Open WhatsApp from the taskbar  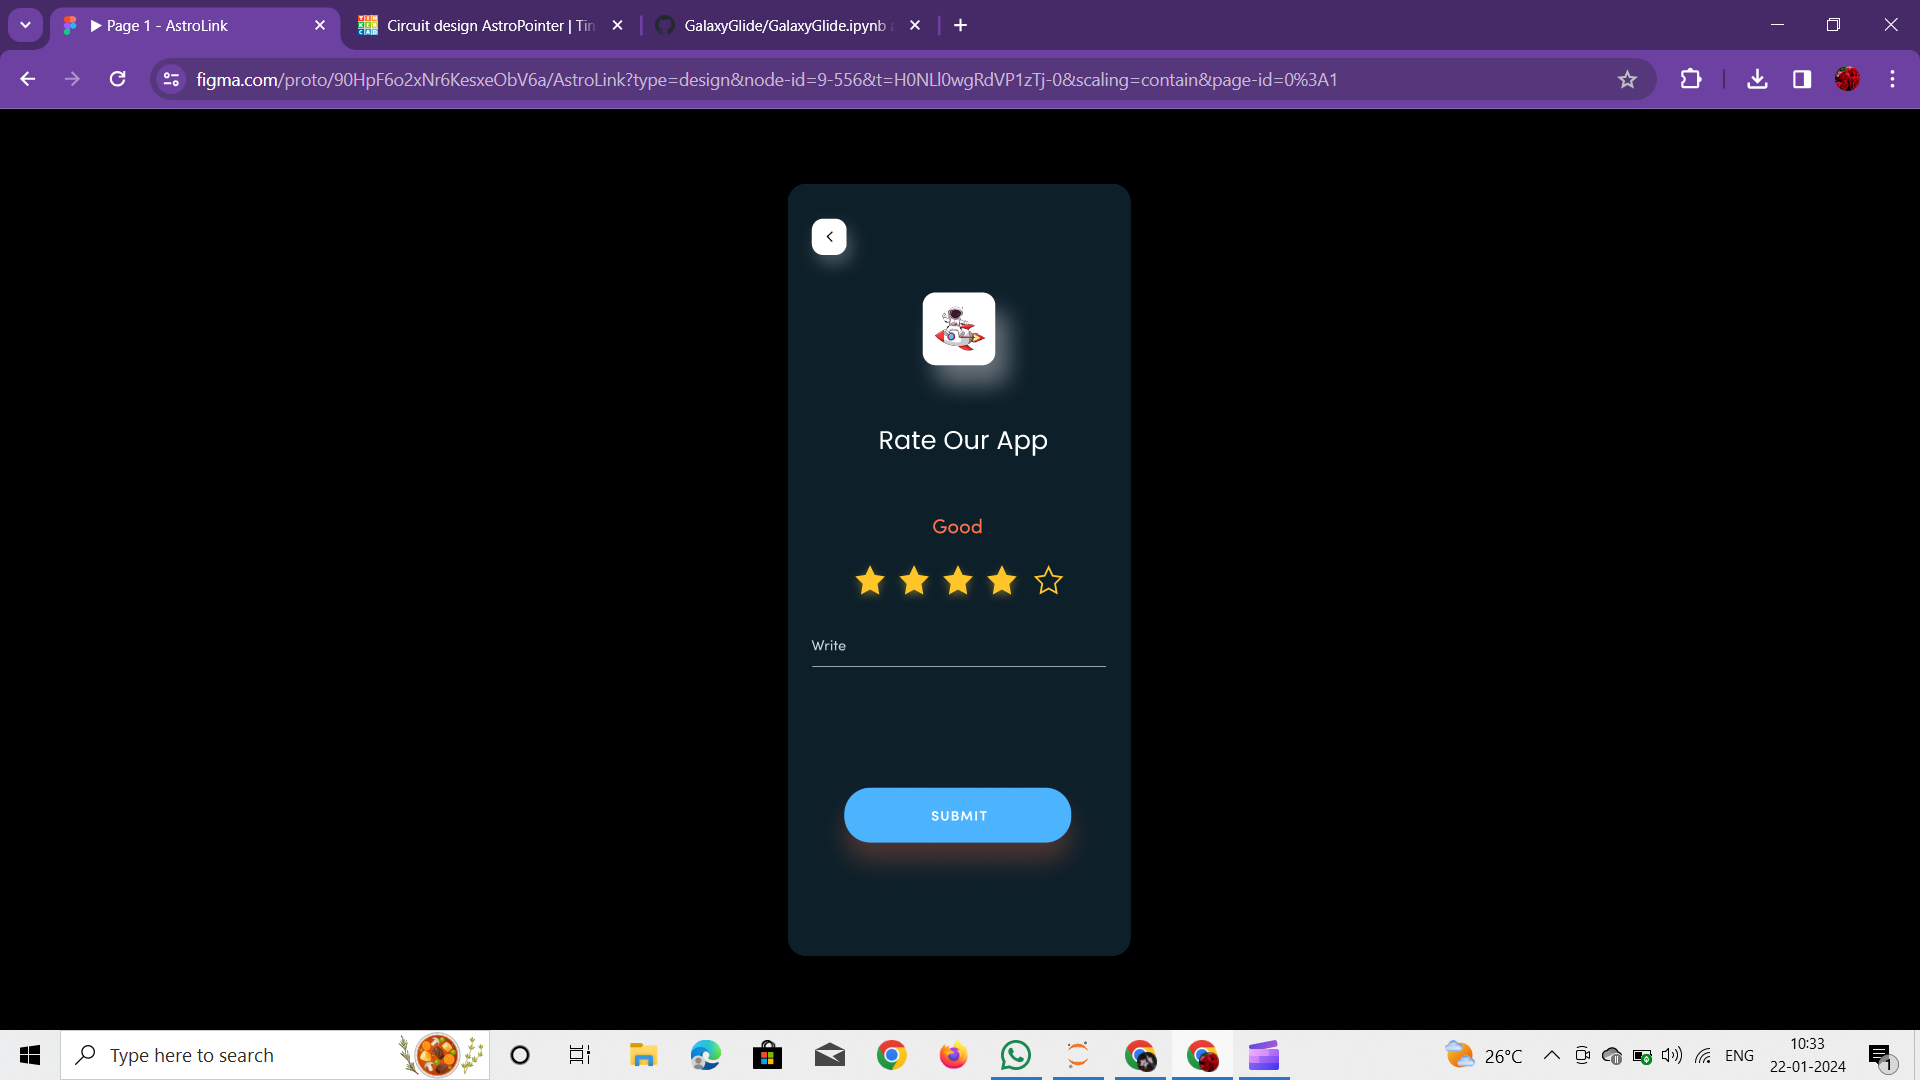(1015, 1055)
